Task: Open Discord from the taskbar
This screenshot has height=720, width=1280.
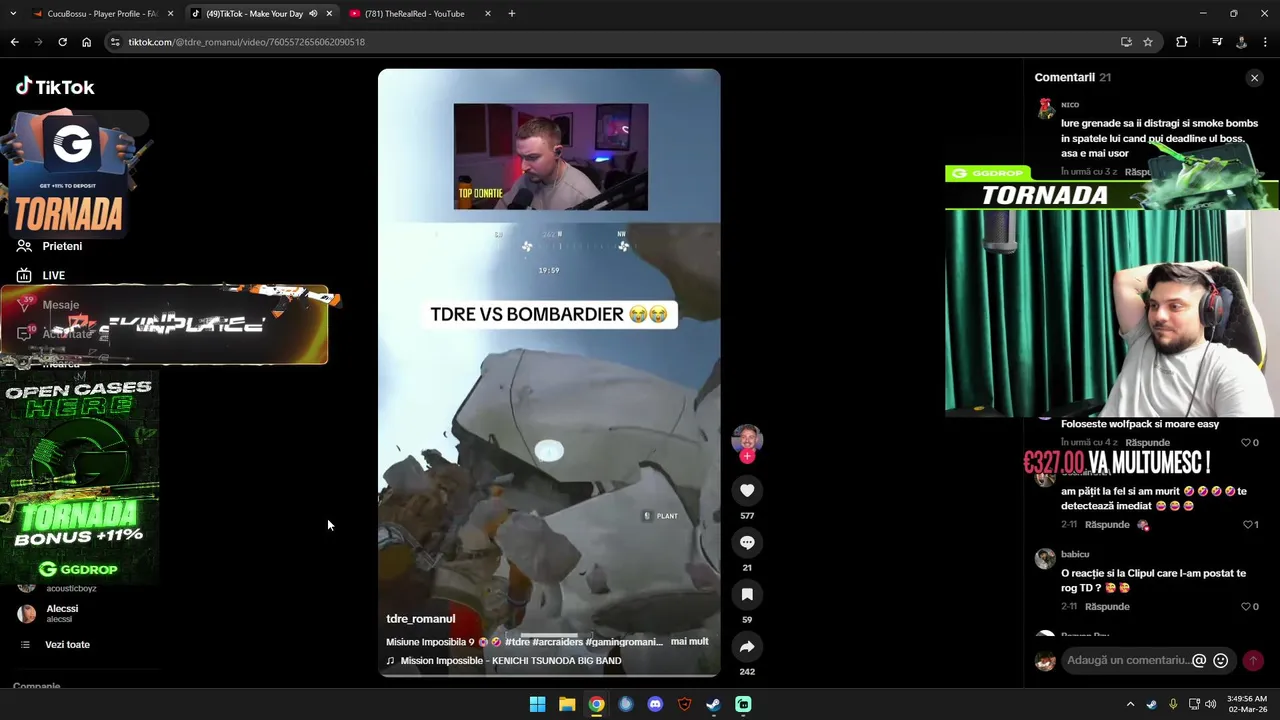Action: click(x=655, y=704)
